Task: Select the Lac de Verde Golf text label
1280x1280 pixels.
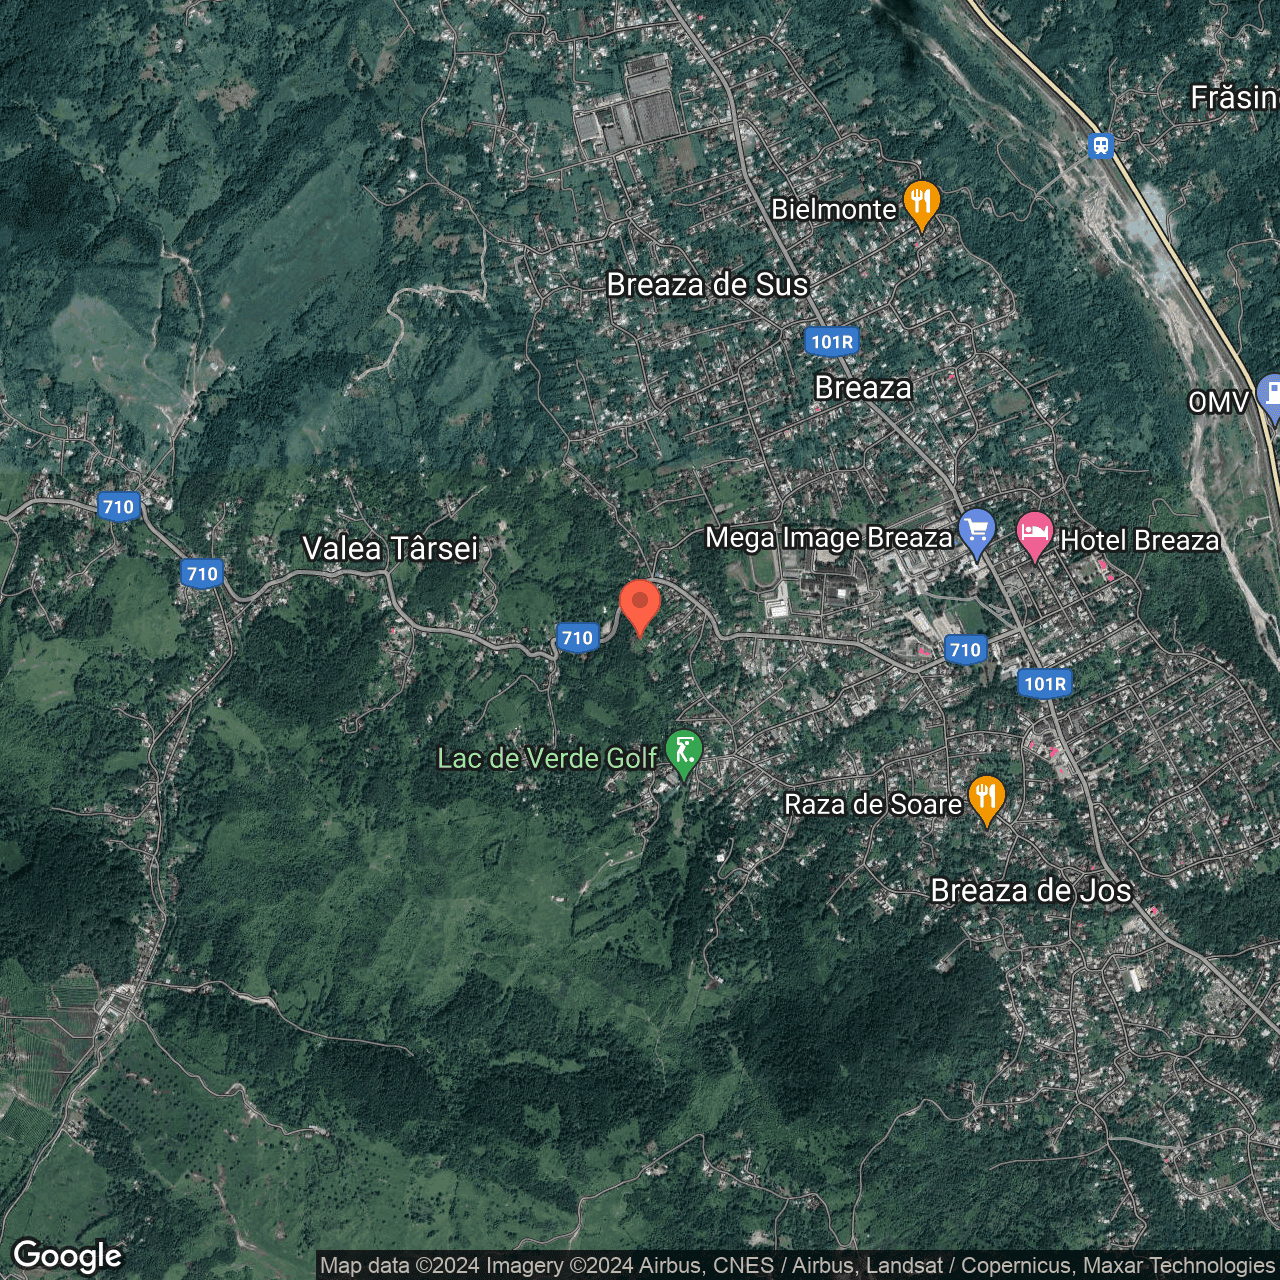Action: [547, 759]
